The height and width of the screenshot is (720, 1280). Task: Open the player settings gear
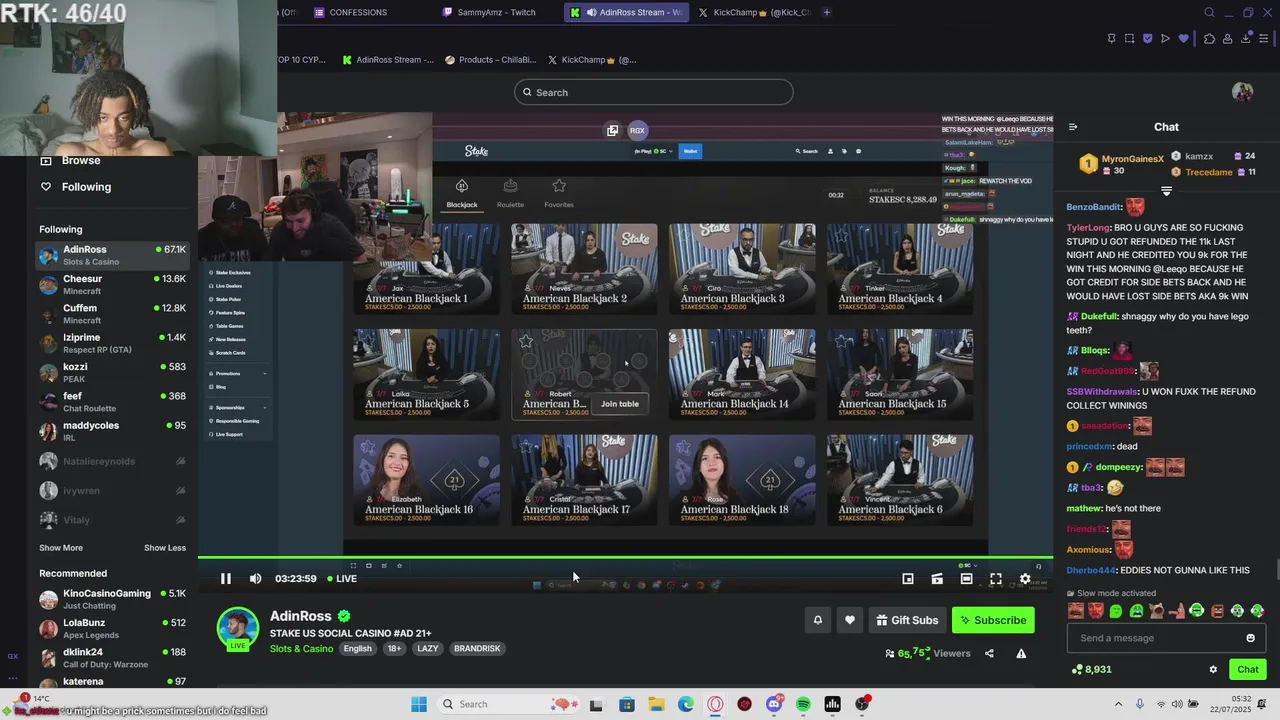click(x=1025, y=579)
